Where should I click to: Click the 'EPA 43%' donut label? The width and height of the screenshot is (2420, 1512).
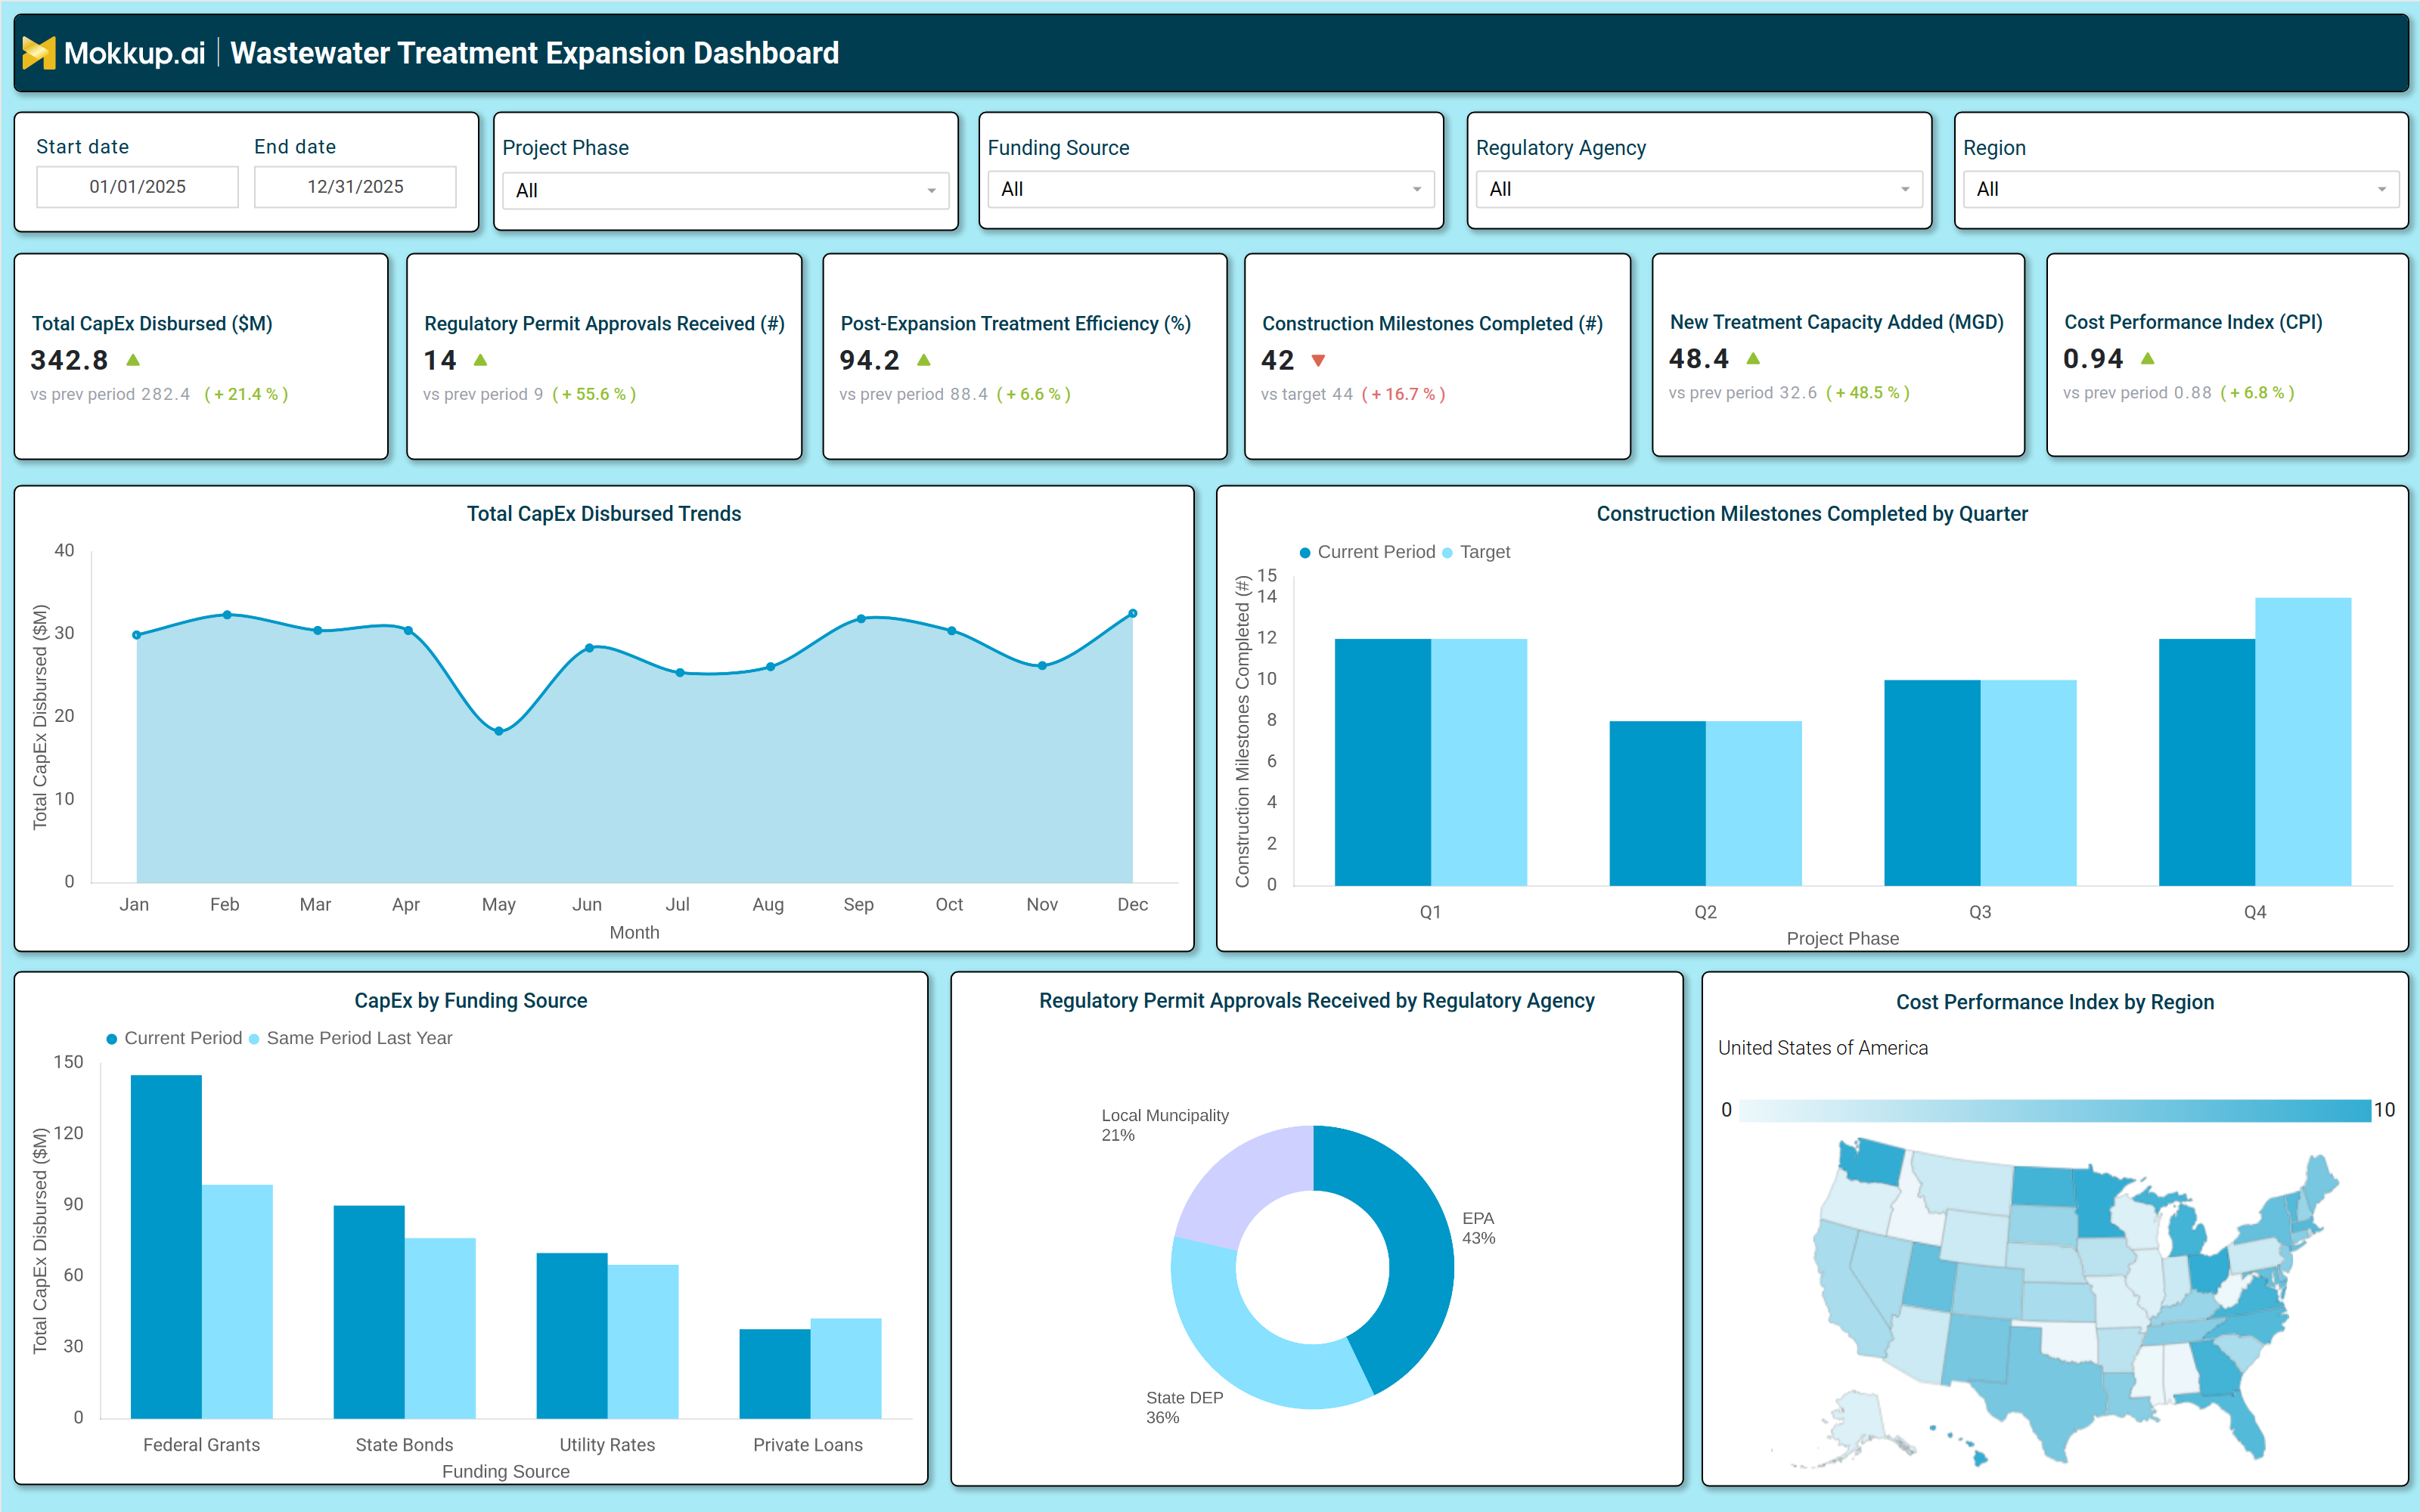[1479, 1228]
